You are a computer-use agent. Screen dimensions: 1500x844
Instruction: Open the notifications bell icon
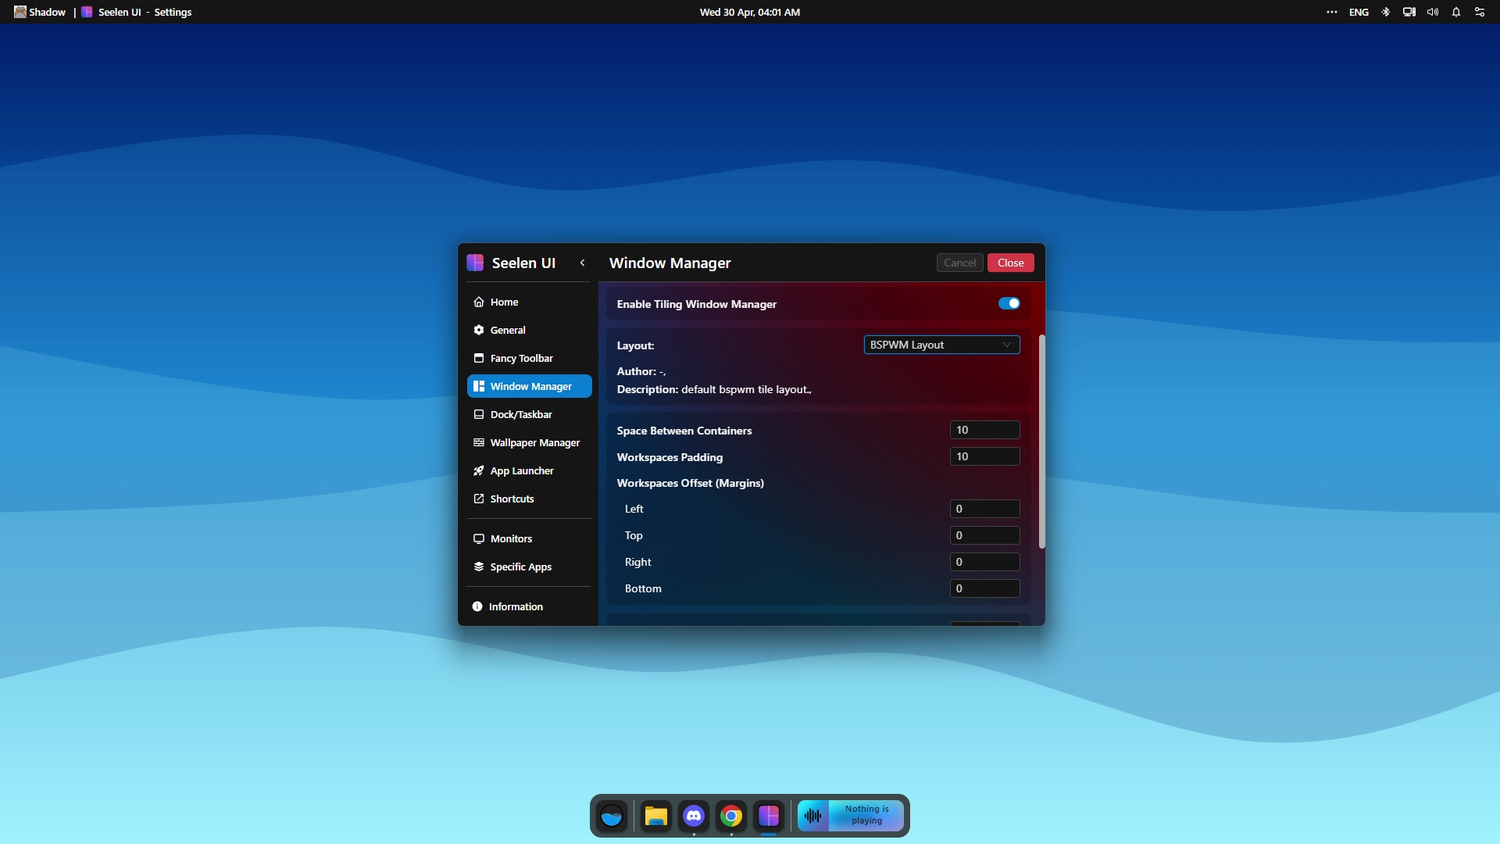1456,12
